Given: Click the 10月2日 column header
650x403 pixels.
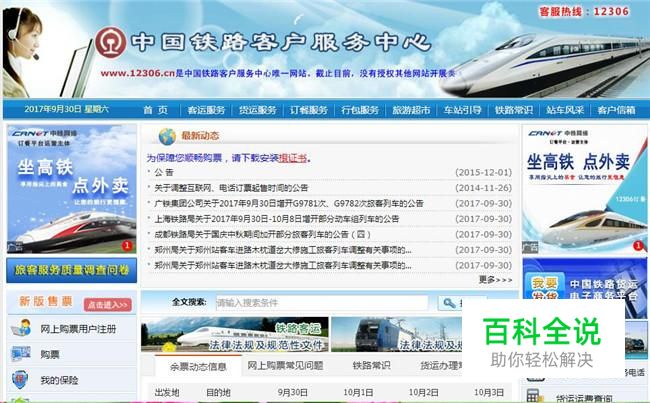Looking at the screenshot, I should click(x=423, y=392).
